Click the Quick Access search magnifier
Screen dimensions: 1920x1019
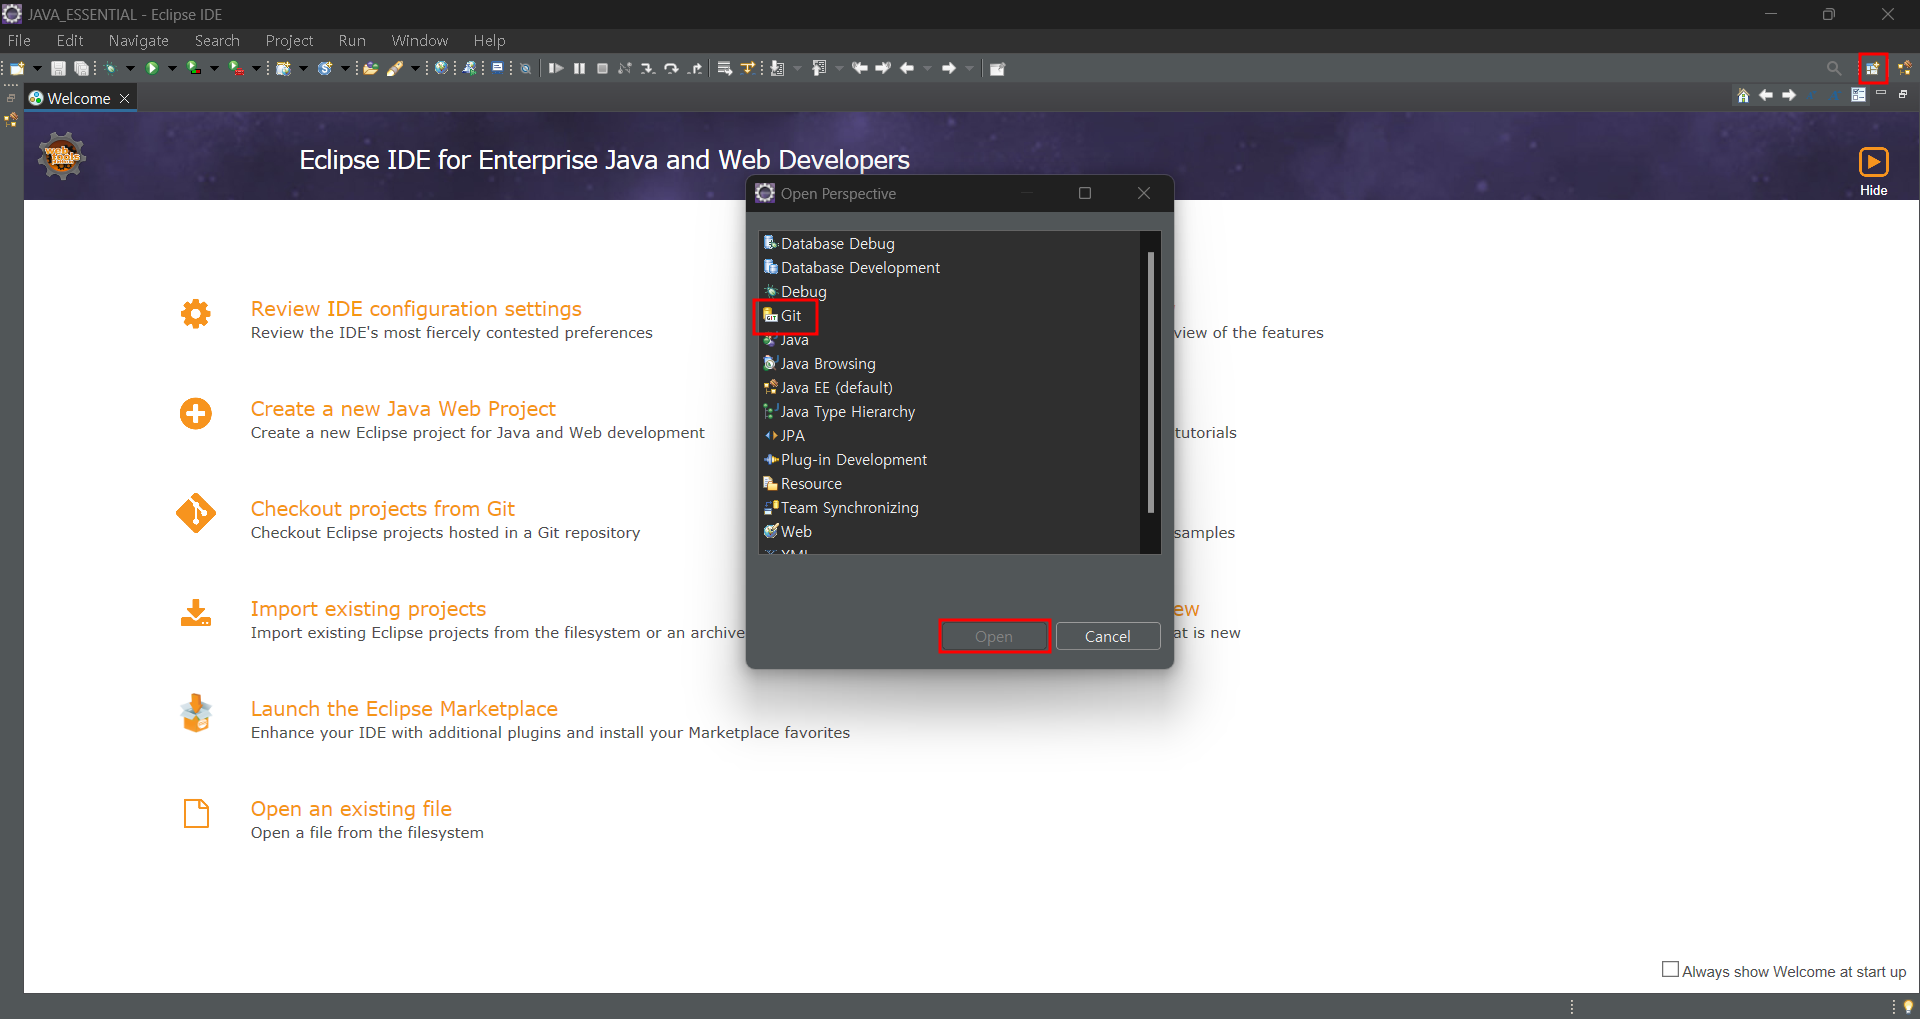(x=1833, y=68)
